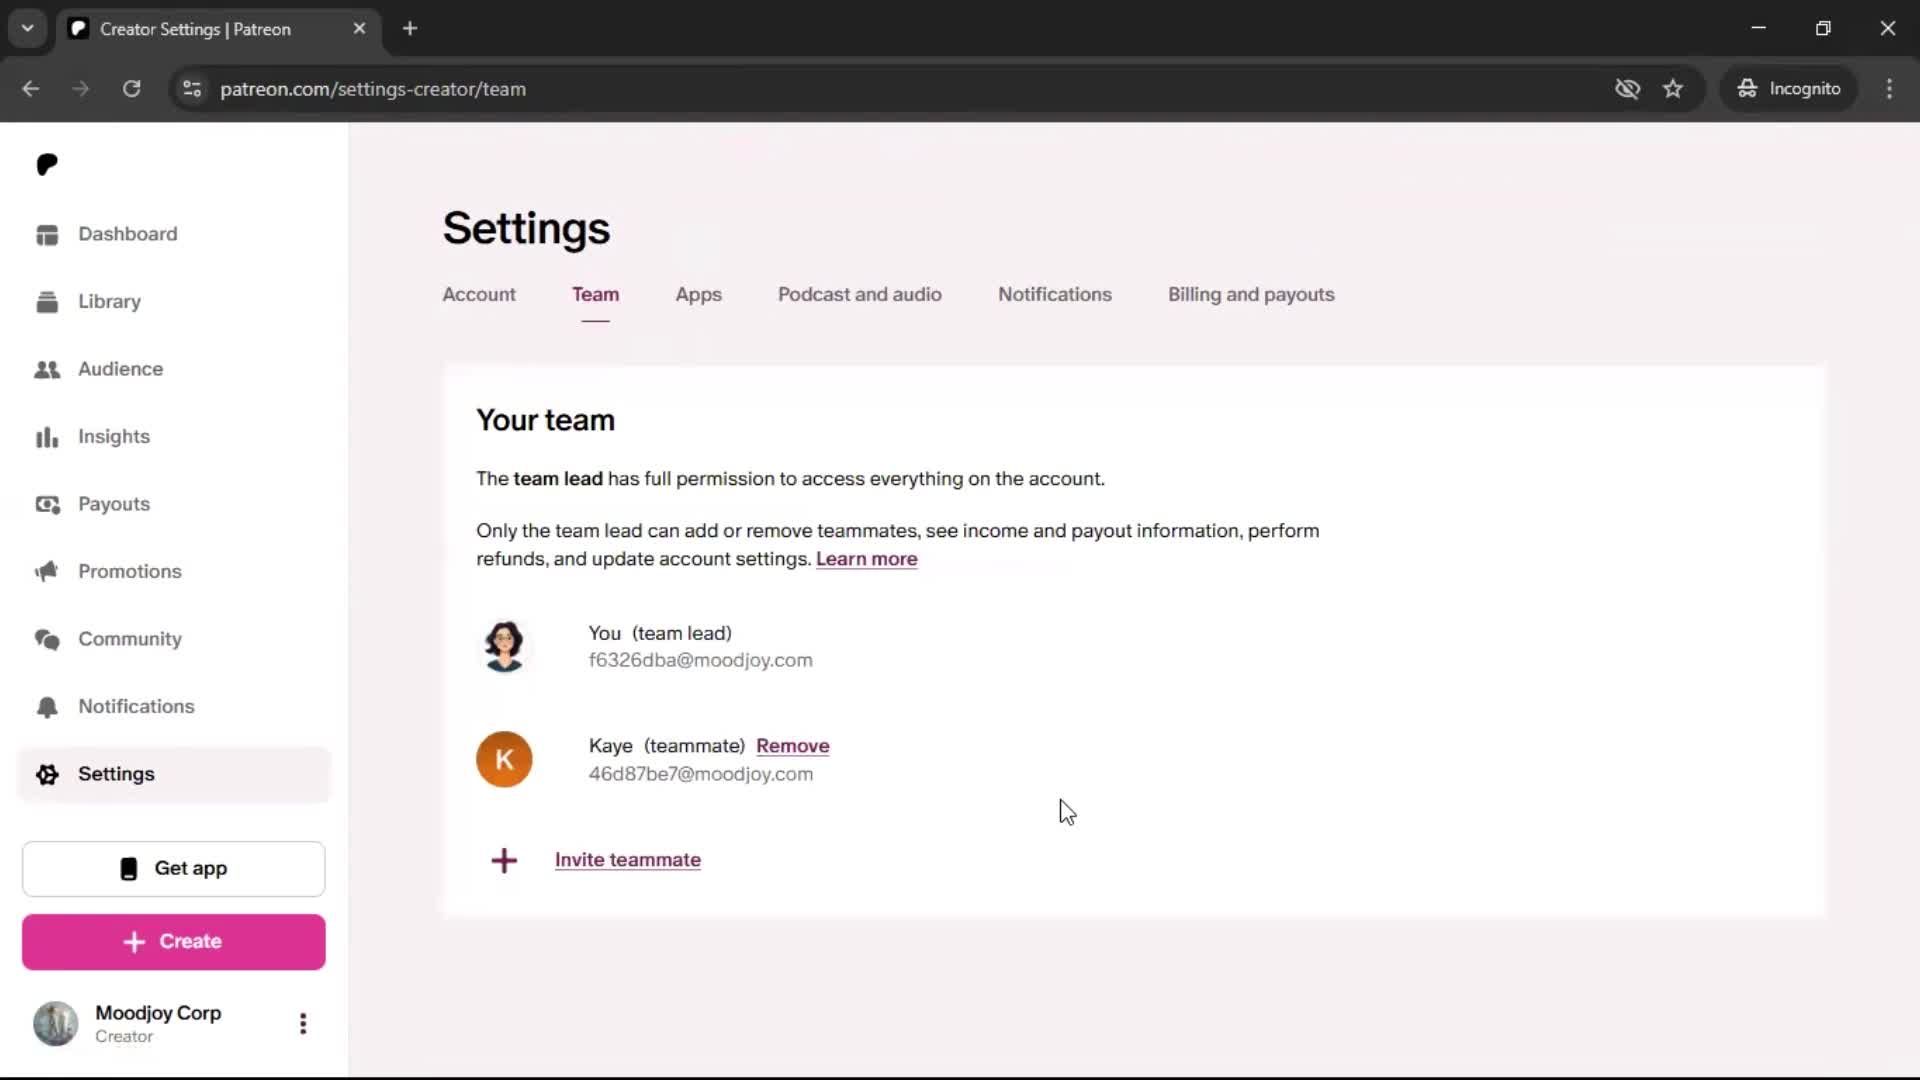The width and height of the screenshot is (1920, 1080).
Task: Open site information icon in address bar
Action: click(192, 89)
